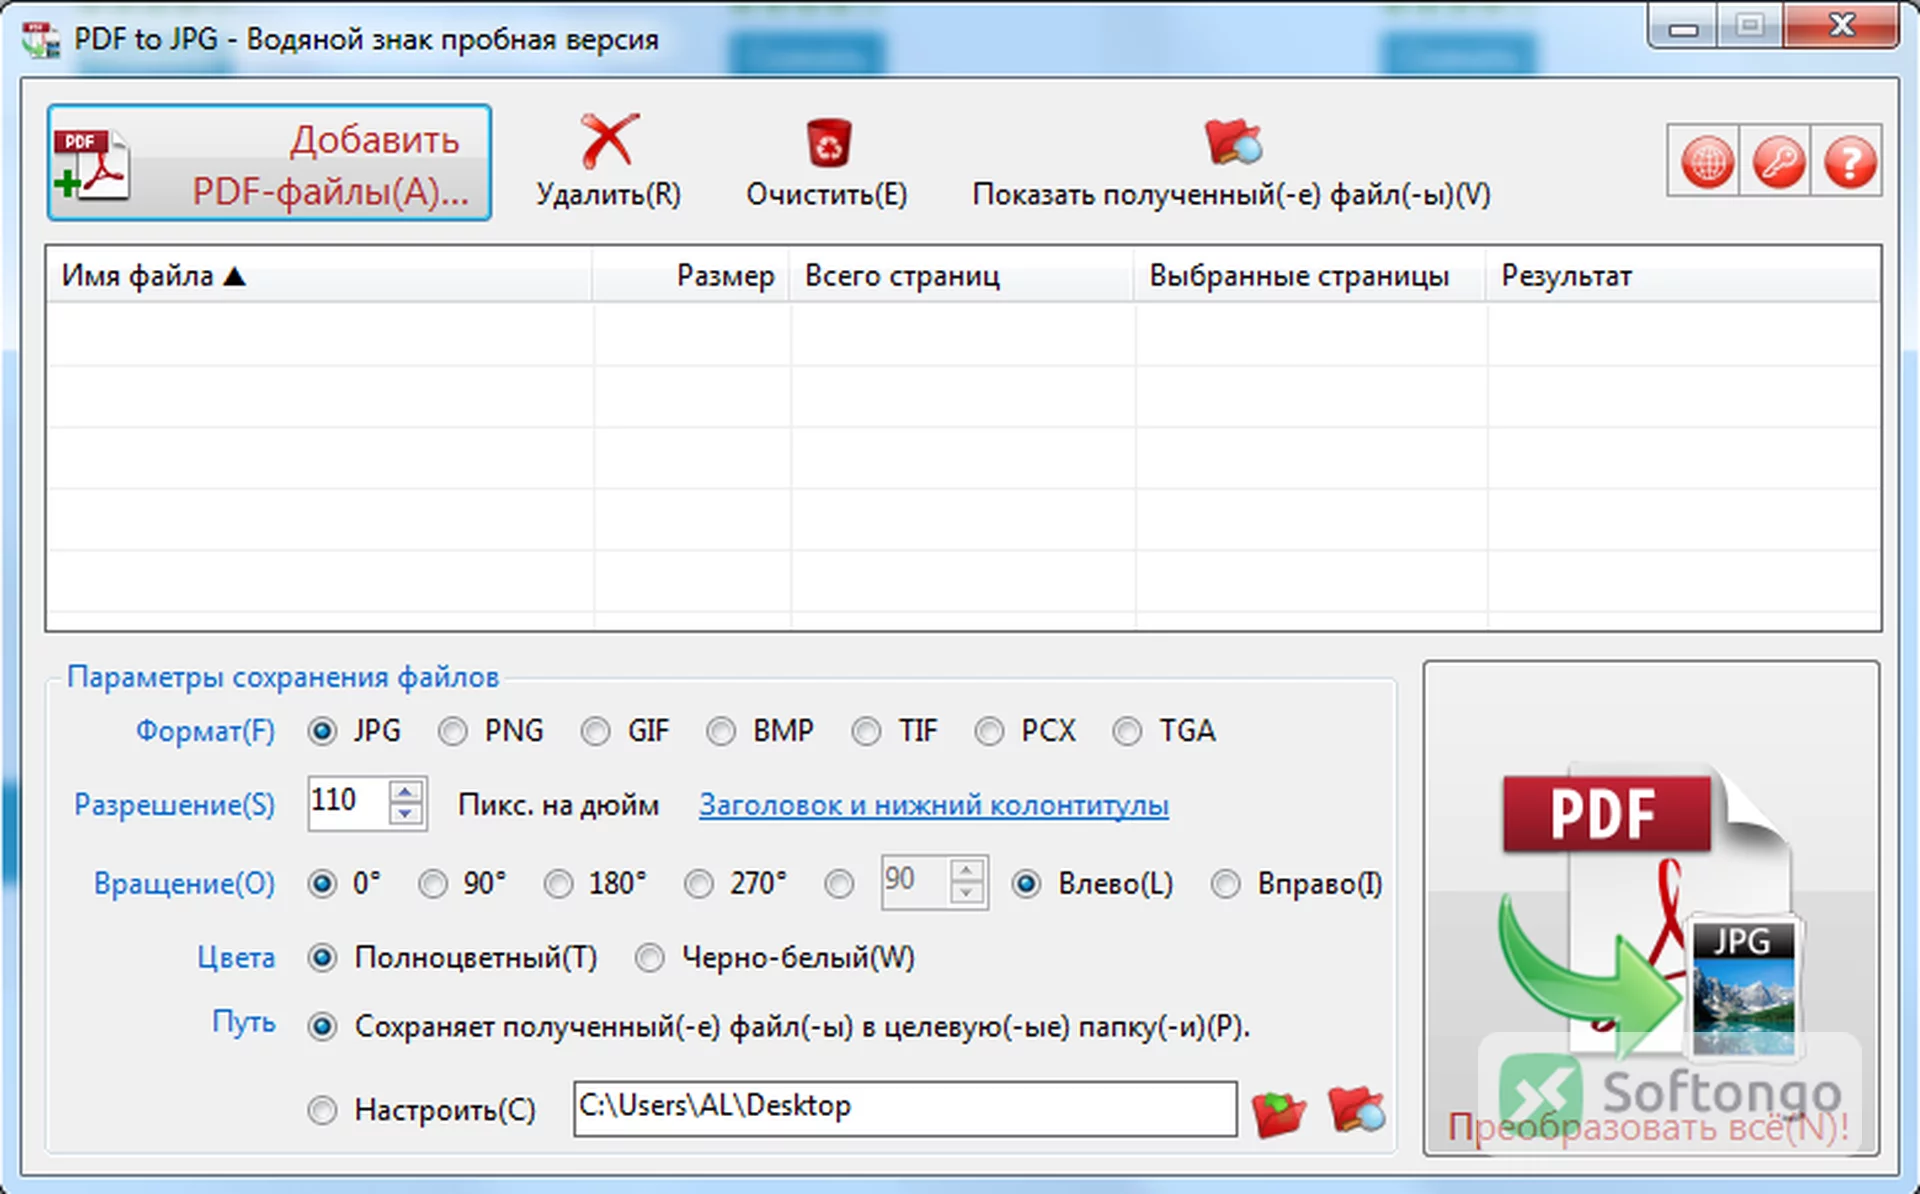This screenshot has width=1920, height=1194.
Task: Select 0° rotation
Action: click(322, 884)
